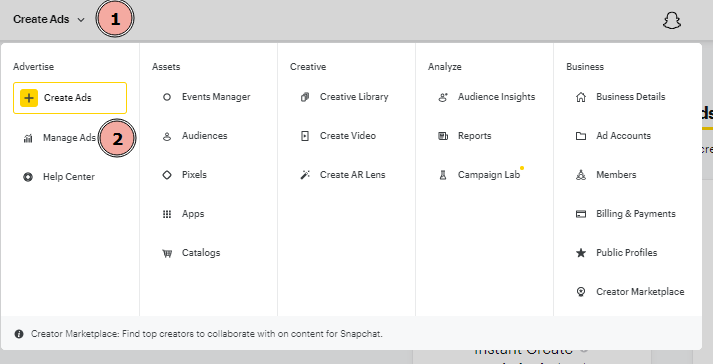Collapse the Create Ads navigation dropdown
The height and width of the screenshot is (364, 713).
click(x=49, y=20)
